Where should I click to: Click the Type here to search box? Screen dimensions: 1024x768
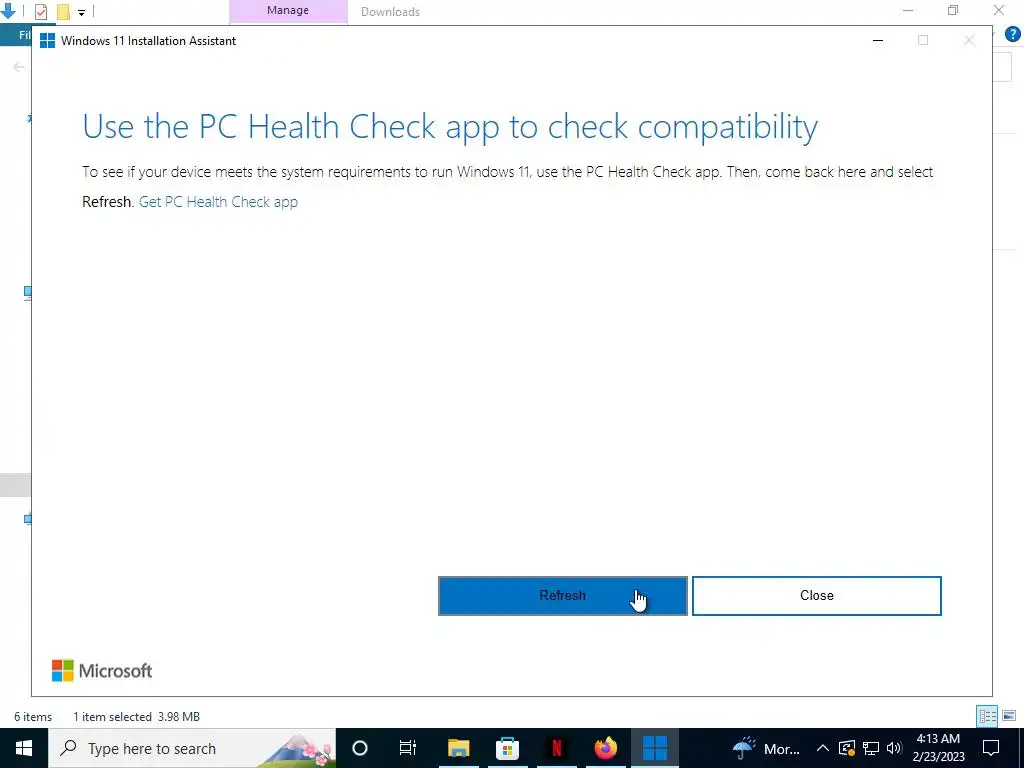192,748
